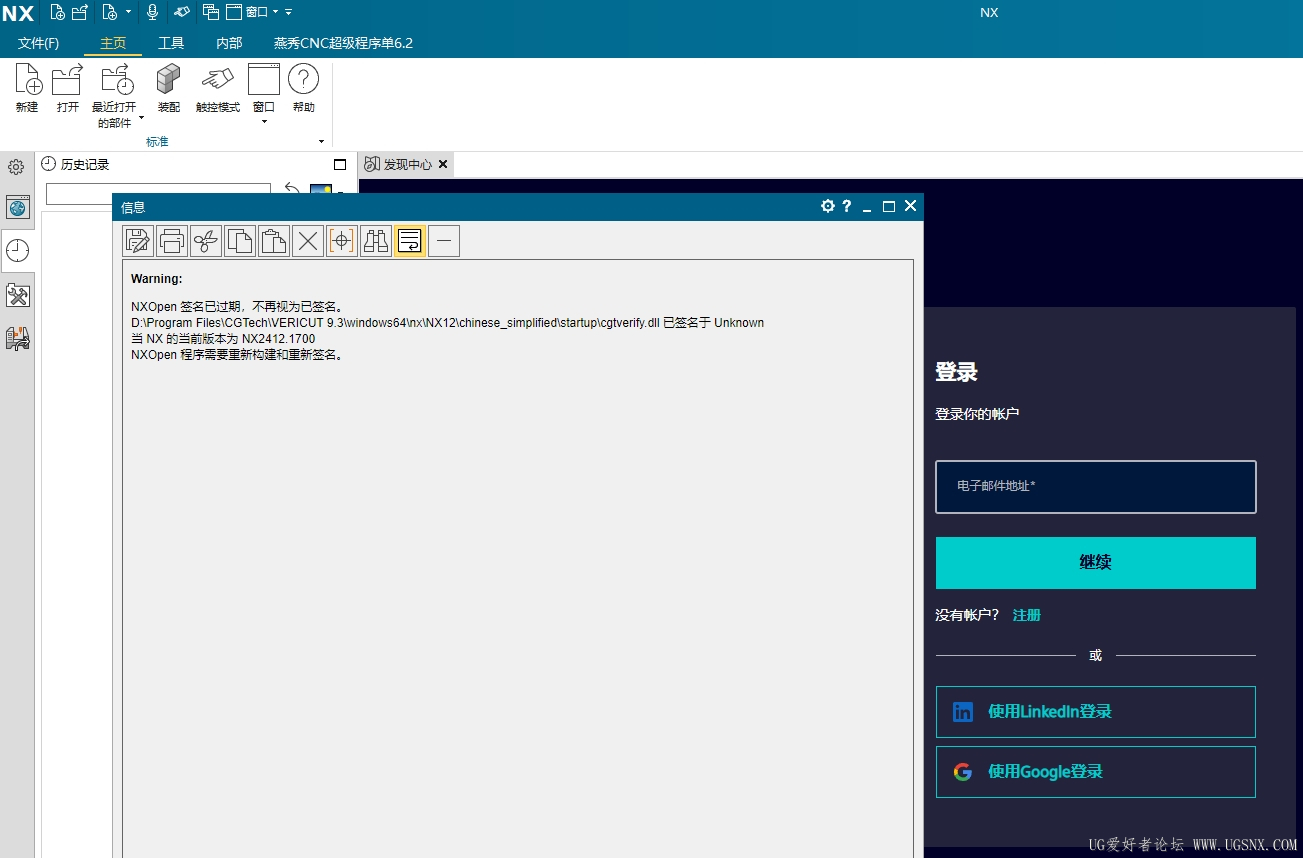Click the 继续 continue button
The height and width of the screenshot is (858, 1303).
1095,563
